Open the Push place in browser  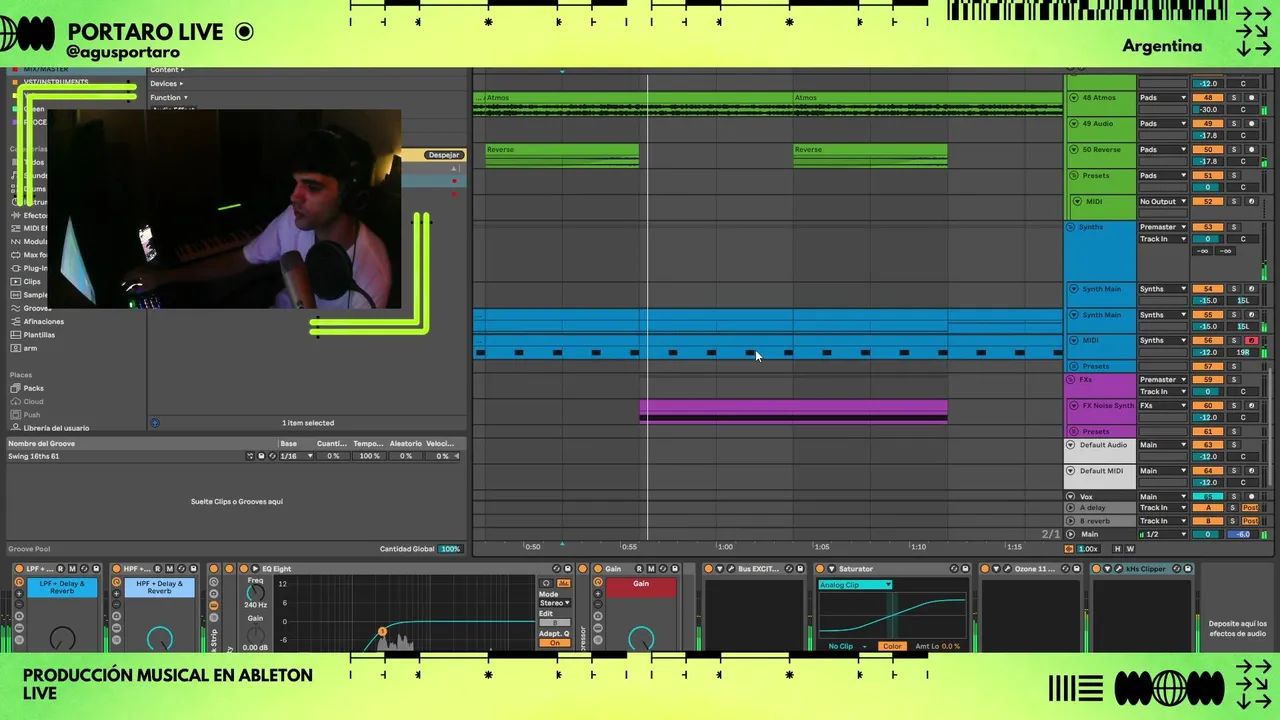click(x=32, y=414)
